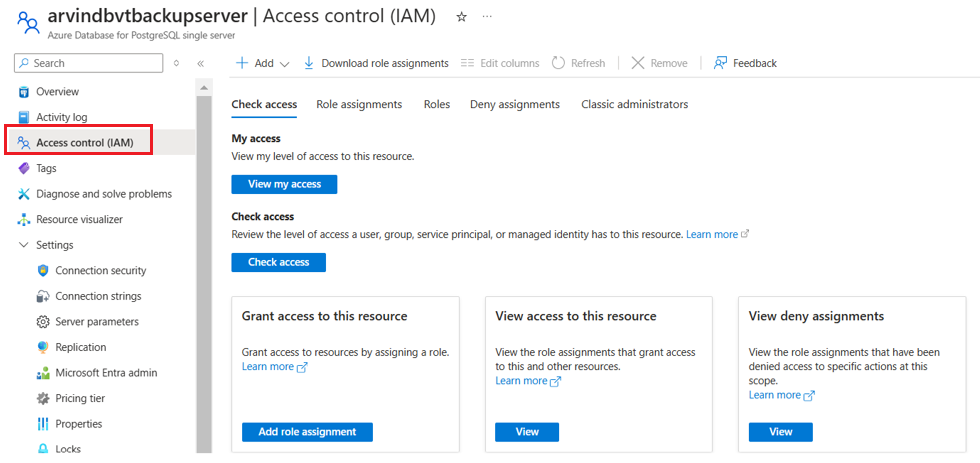Click the sidebar vertical scrollbar
980x463 pixels.
[204, 270]
